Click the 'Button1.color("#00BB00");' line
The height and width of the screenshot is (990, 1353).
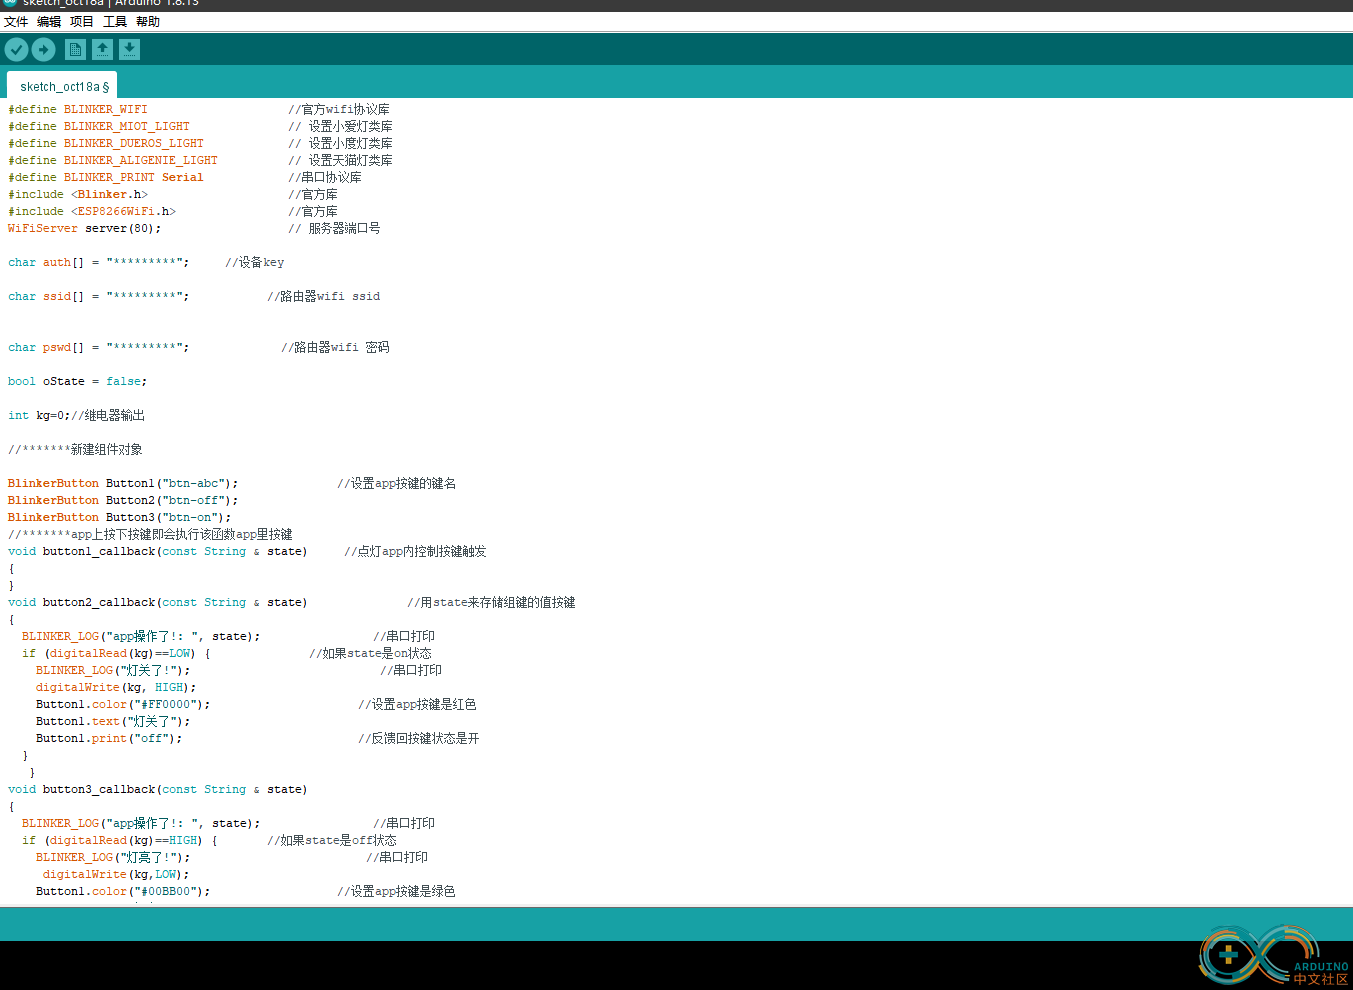coord(123,892)
